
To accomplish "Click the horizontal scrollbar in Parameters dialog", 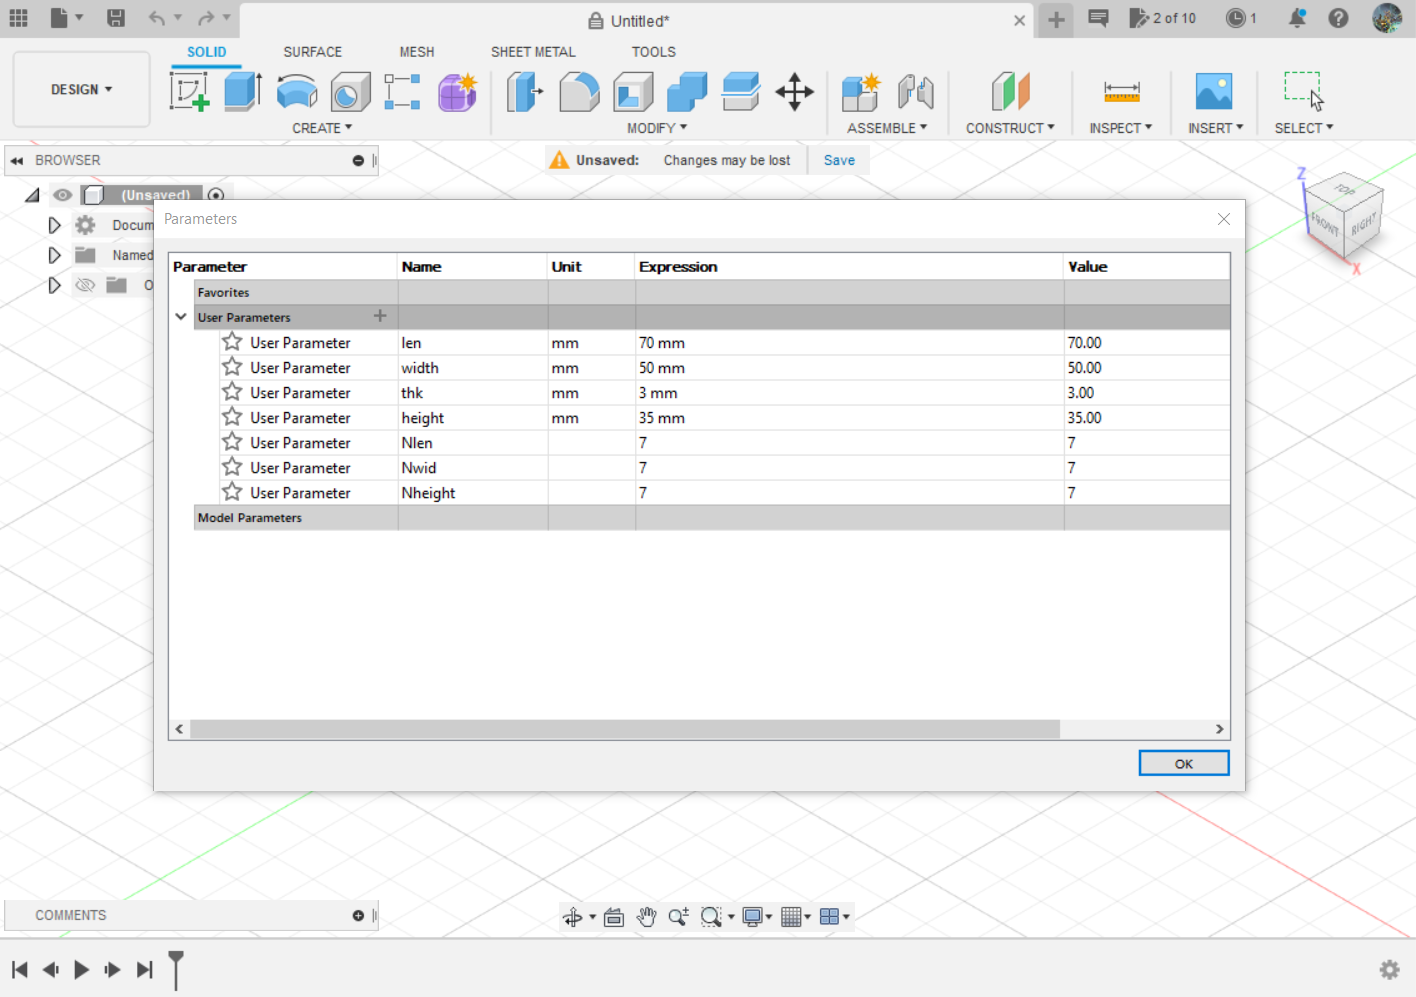I will [x=624, y=729].
